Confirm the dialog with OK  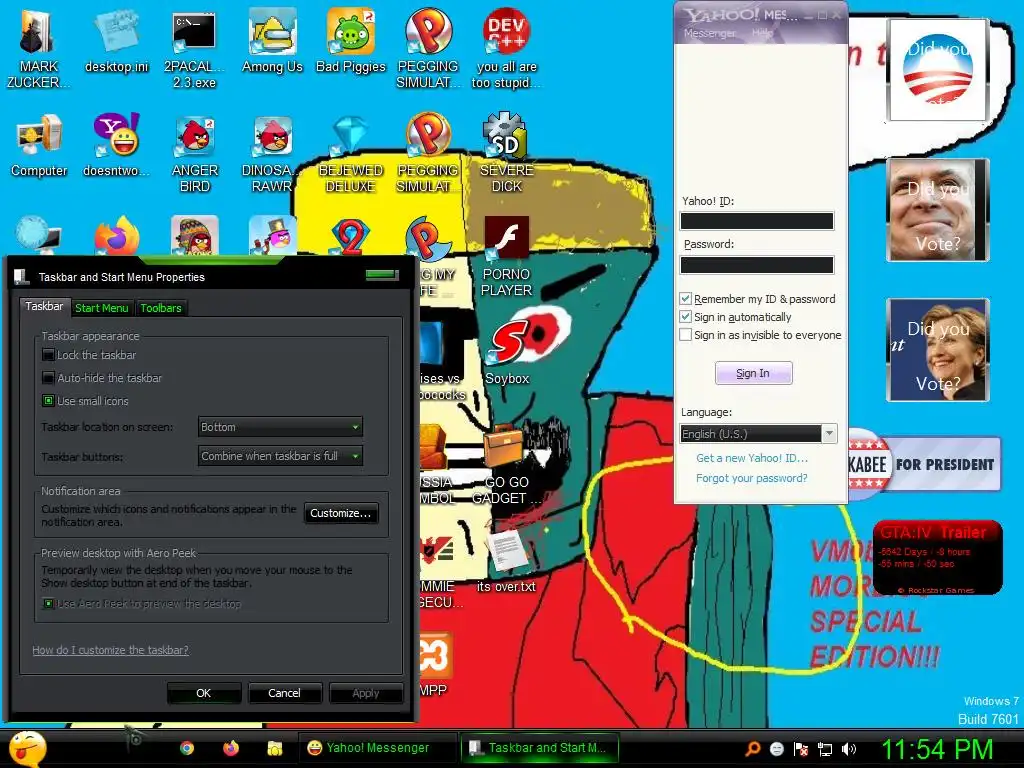204,693
